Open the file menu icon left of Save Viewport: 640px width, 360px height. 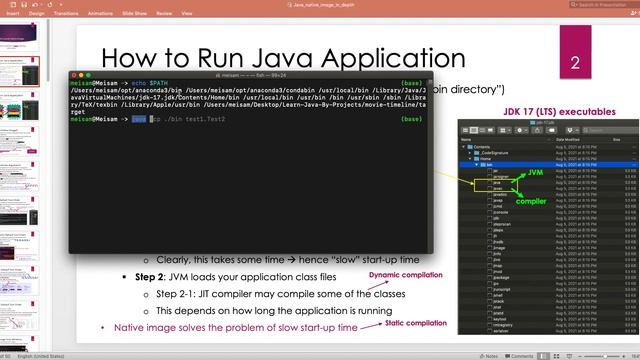pos(13,5)
